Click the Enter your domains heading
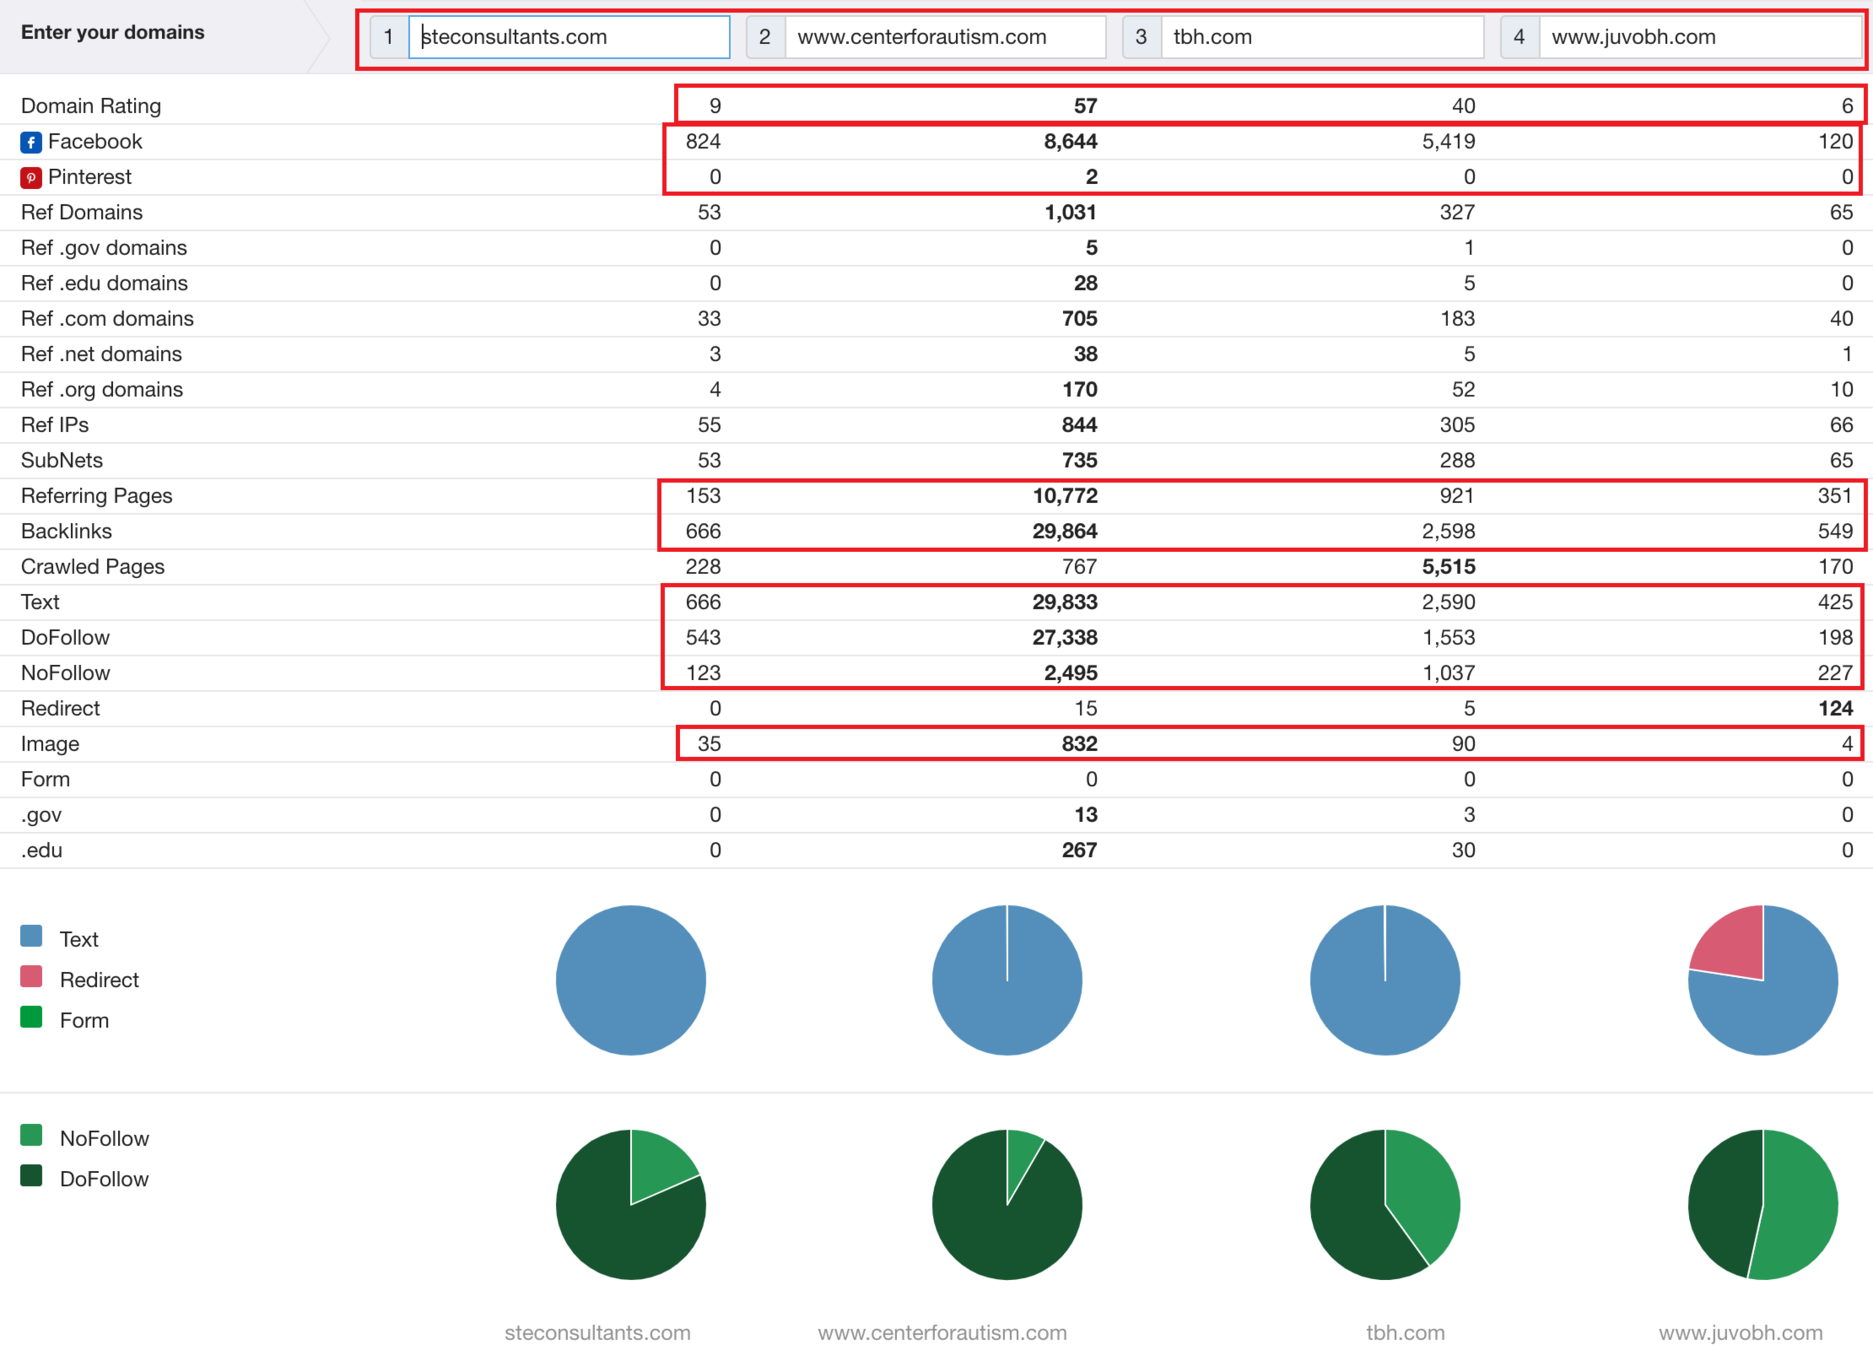The image size is (1873, 1350). (x=113, y=32)
